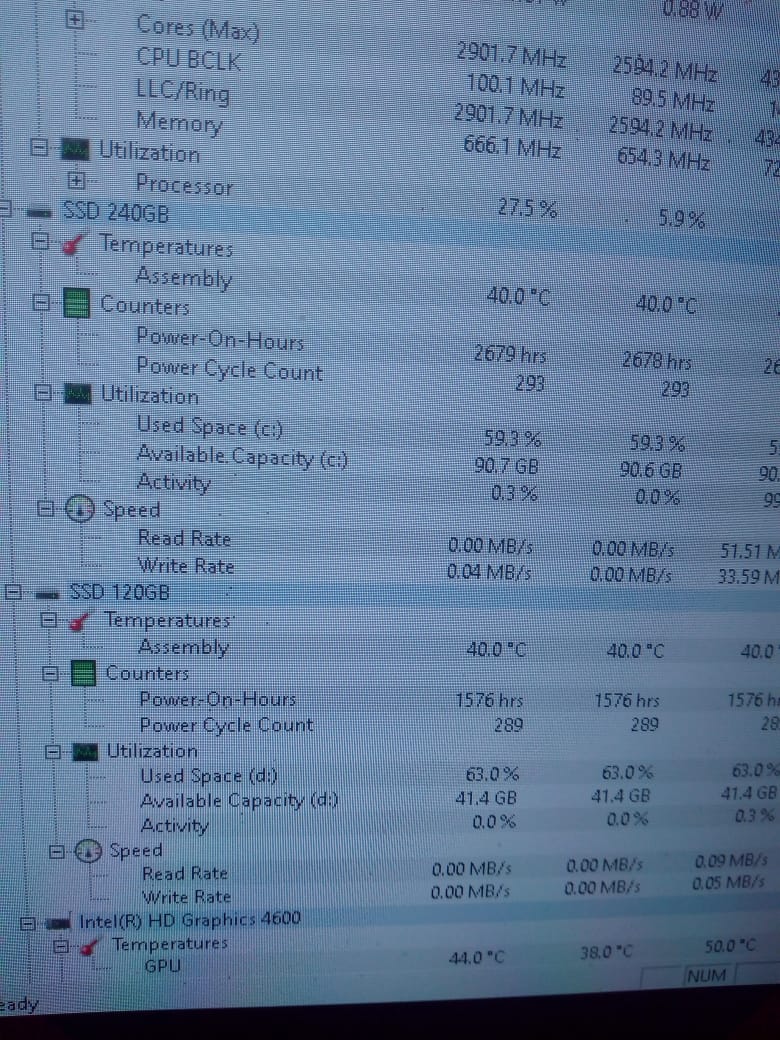Collapse SSD 120GB Counters section
Image resolution: width=780 pixels, height=1040 pixels.
click(x=50, y=674)
